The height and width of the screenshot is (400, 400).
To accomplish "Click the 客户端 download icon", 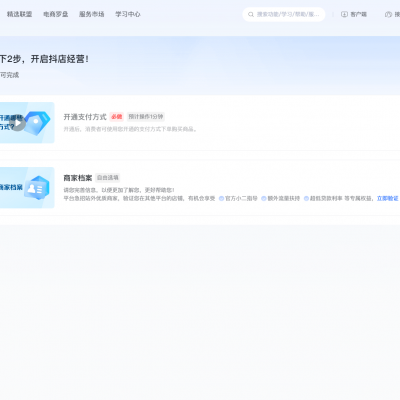I will click(x=344, y=14).
